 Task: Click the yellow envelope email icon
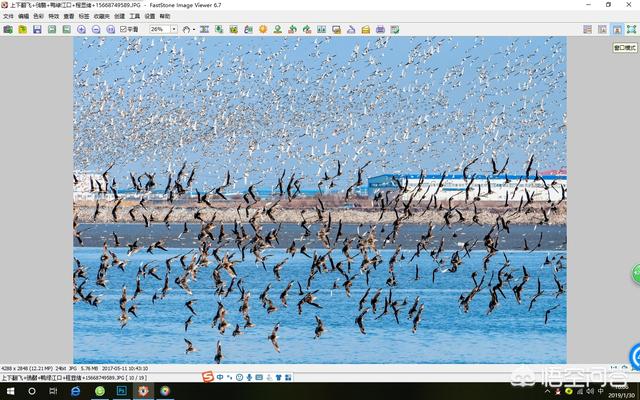(366, 29)
